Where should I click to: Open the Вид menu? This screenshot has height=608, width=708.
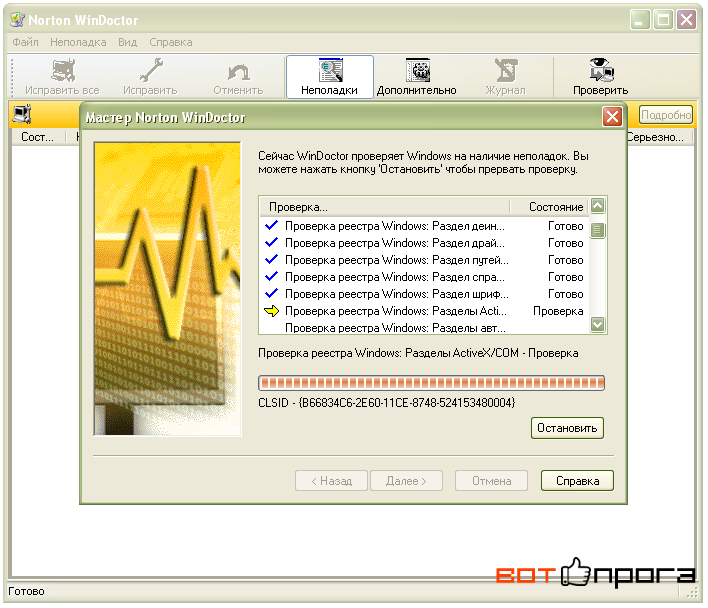[x=128, y=42]
